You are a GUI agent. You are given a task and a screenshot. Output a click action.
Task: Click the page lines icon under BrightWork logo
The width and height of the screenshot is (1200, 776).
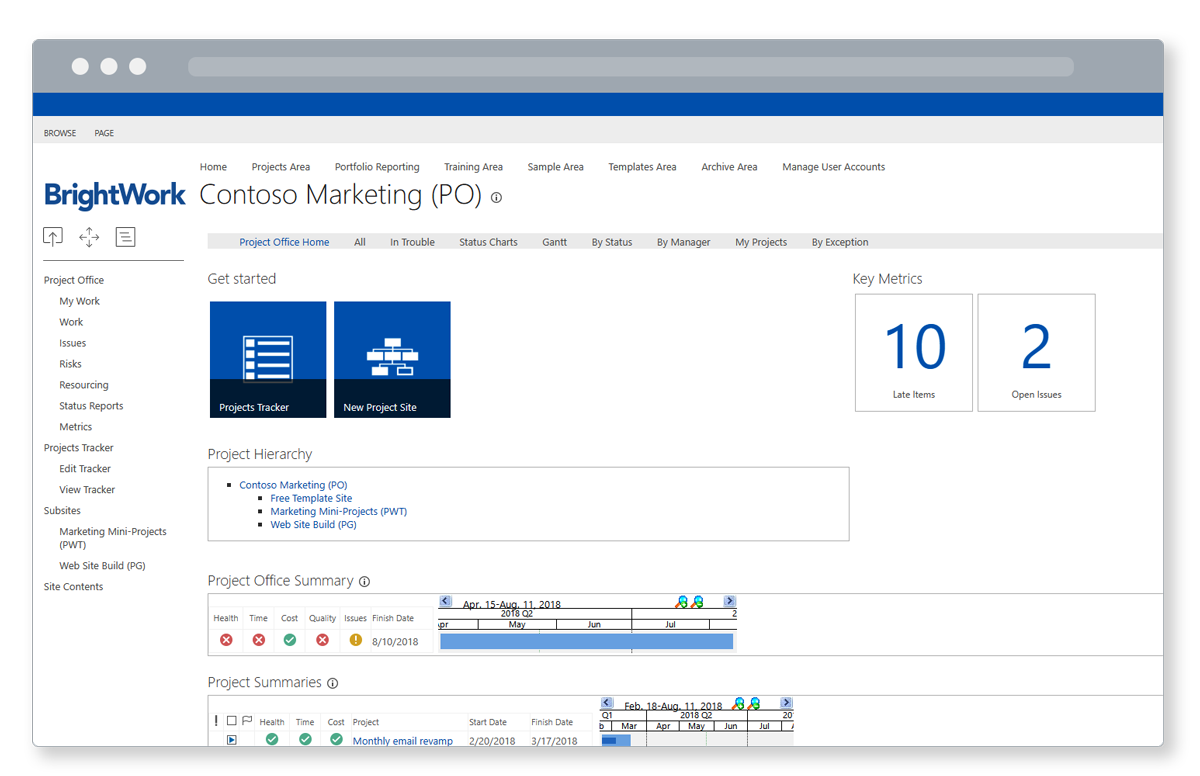(125, 237)
